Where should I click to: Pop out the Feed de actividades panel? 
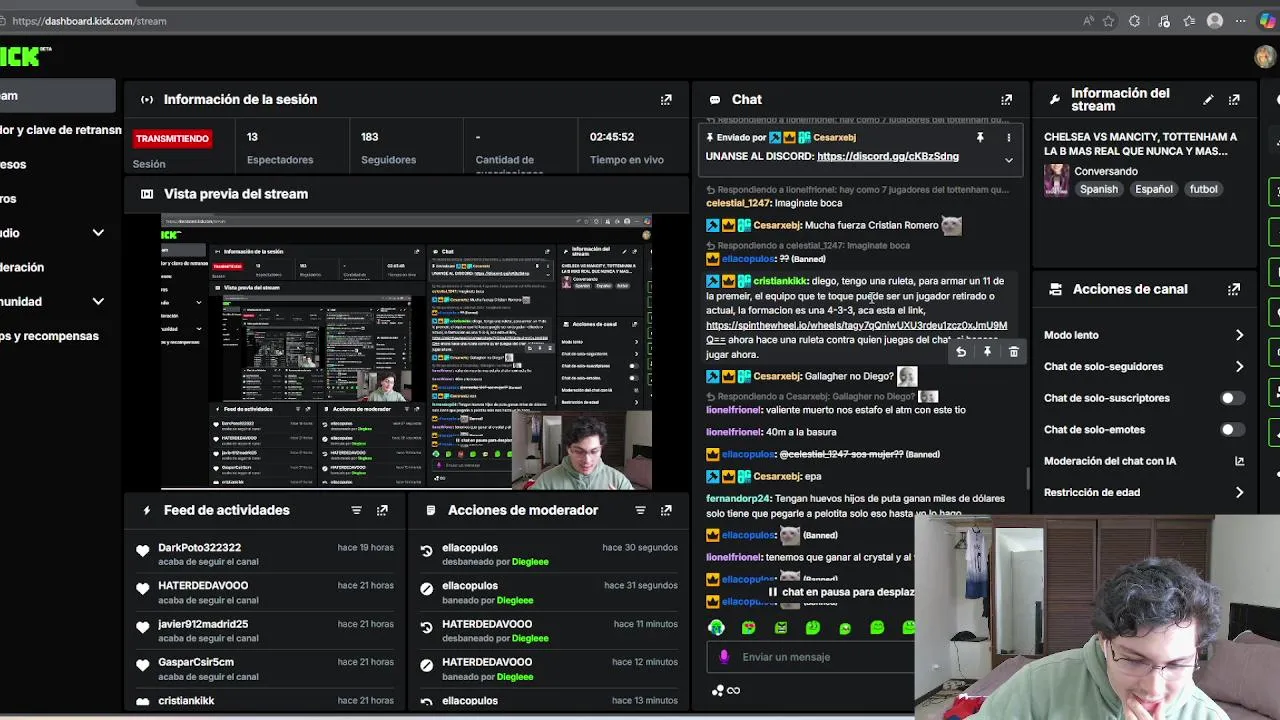pos(382,510)
